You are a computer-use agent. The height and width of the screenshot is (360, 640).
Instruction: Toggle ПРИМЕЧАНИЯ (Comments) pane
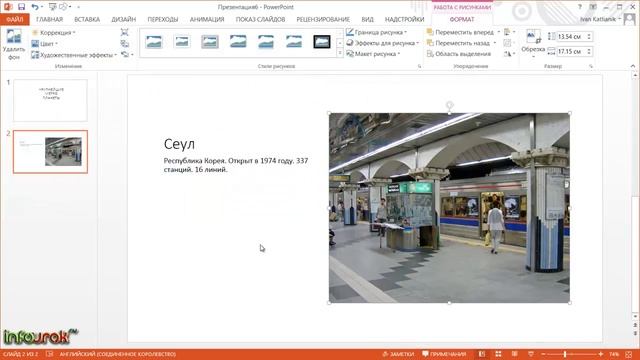444,354
